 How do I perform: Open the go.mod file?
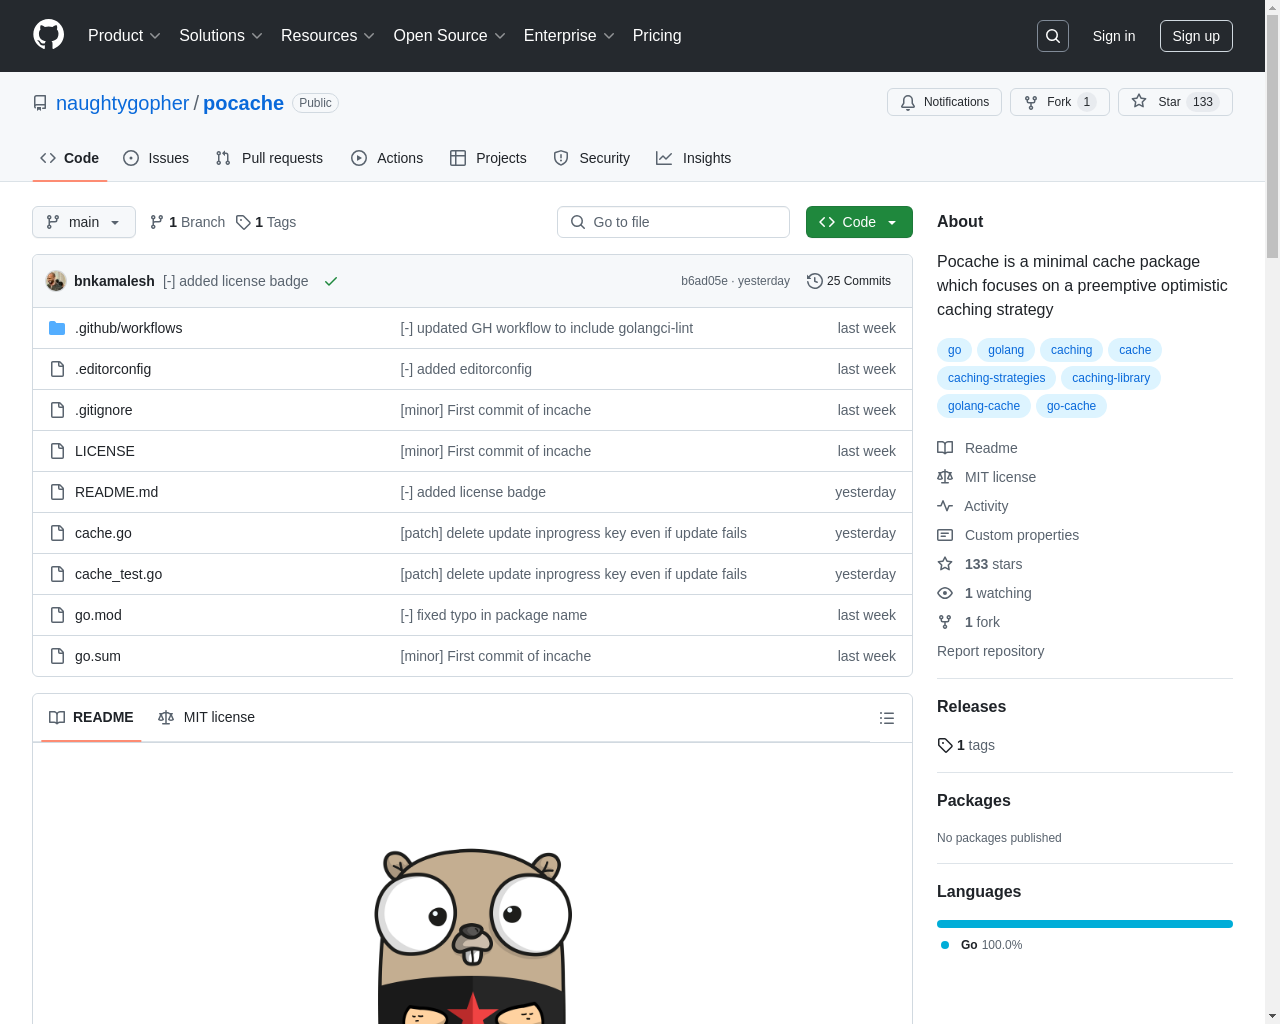pyautogui.click(x=98, y=615)
